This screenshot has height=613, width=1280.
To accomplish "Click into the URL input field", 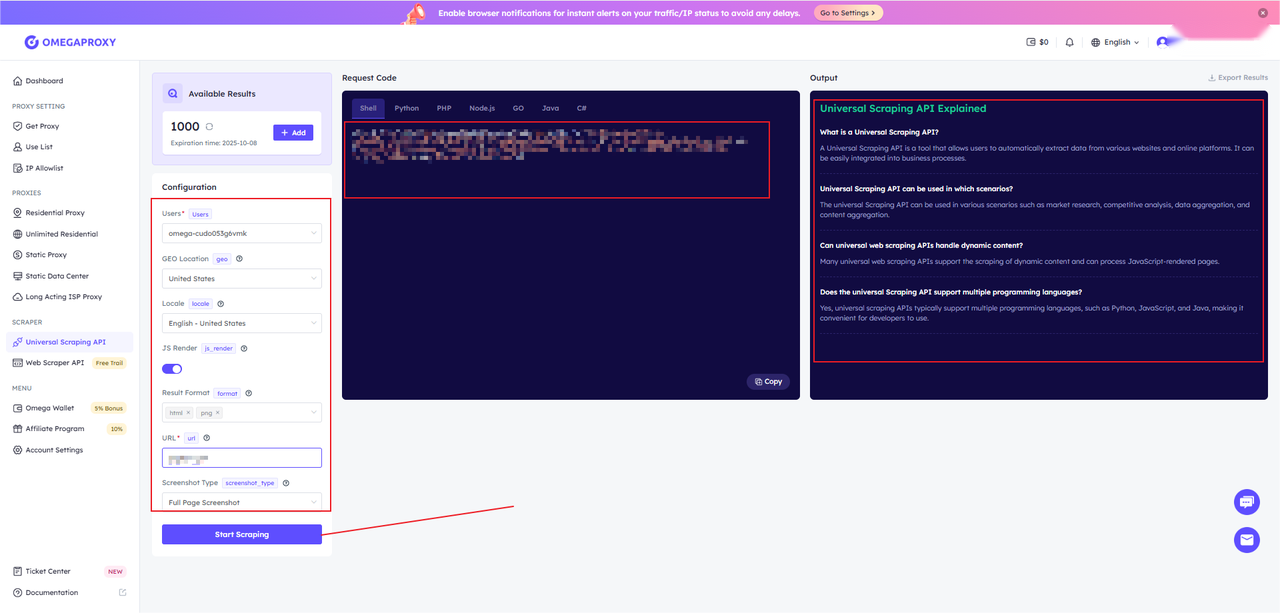I will coord(241,458).
